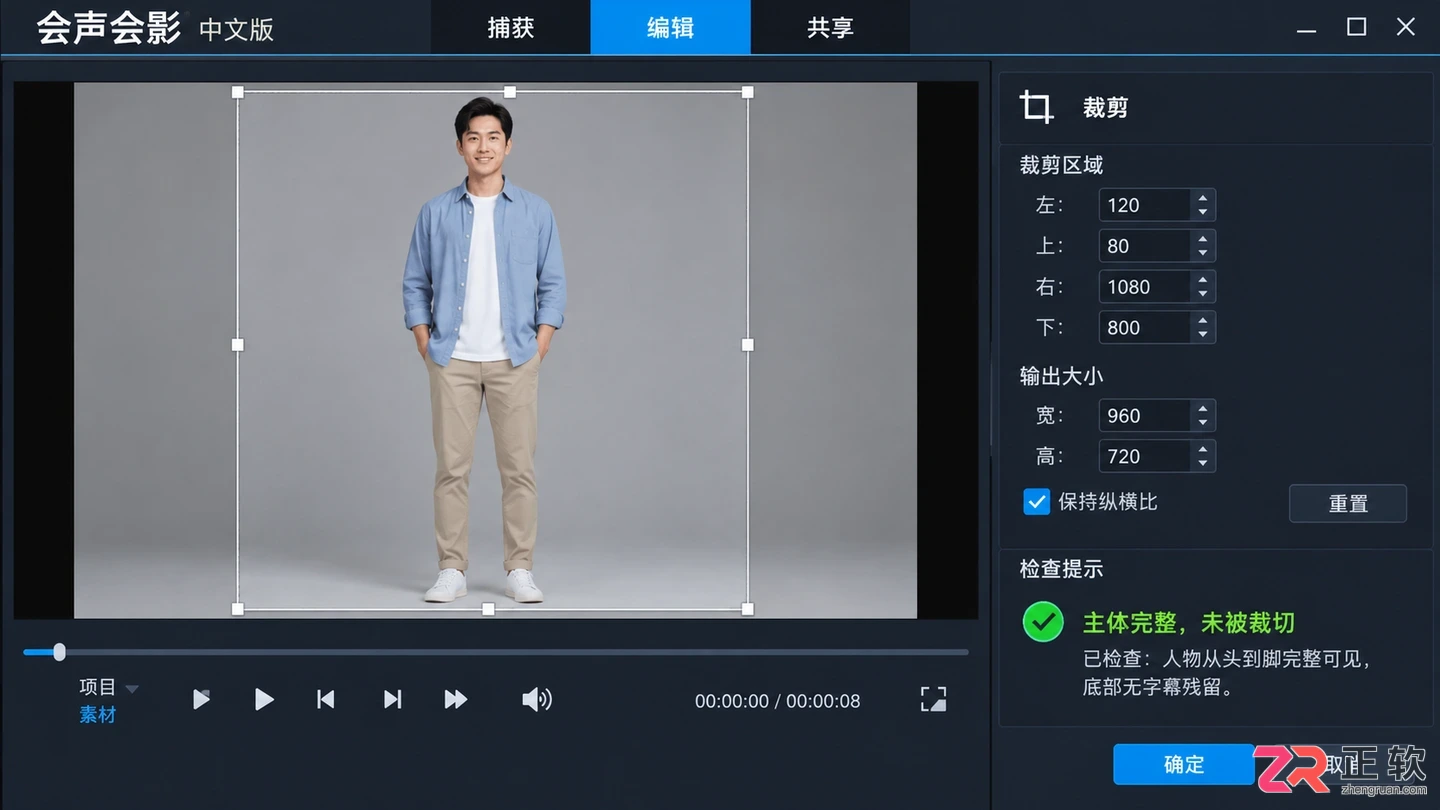Click the 宽 field showing 960
This screenshot has width=1440, height=810.
[1145, 415]
